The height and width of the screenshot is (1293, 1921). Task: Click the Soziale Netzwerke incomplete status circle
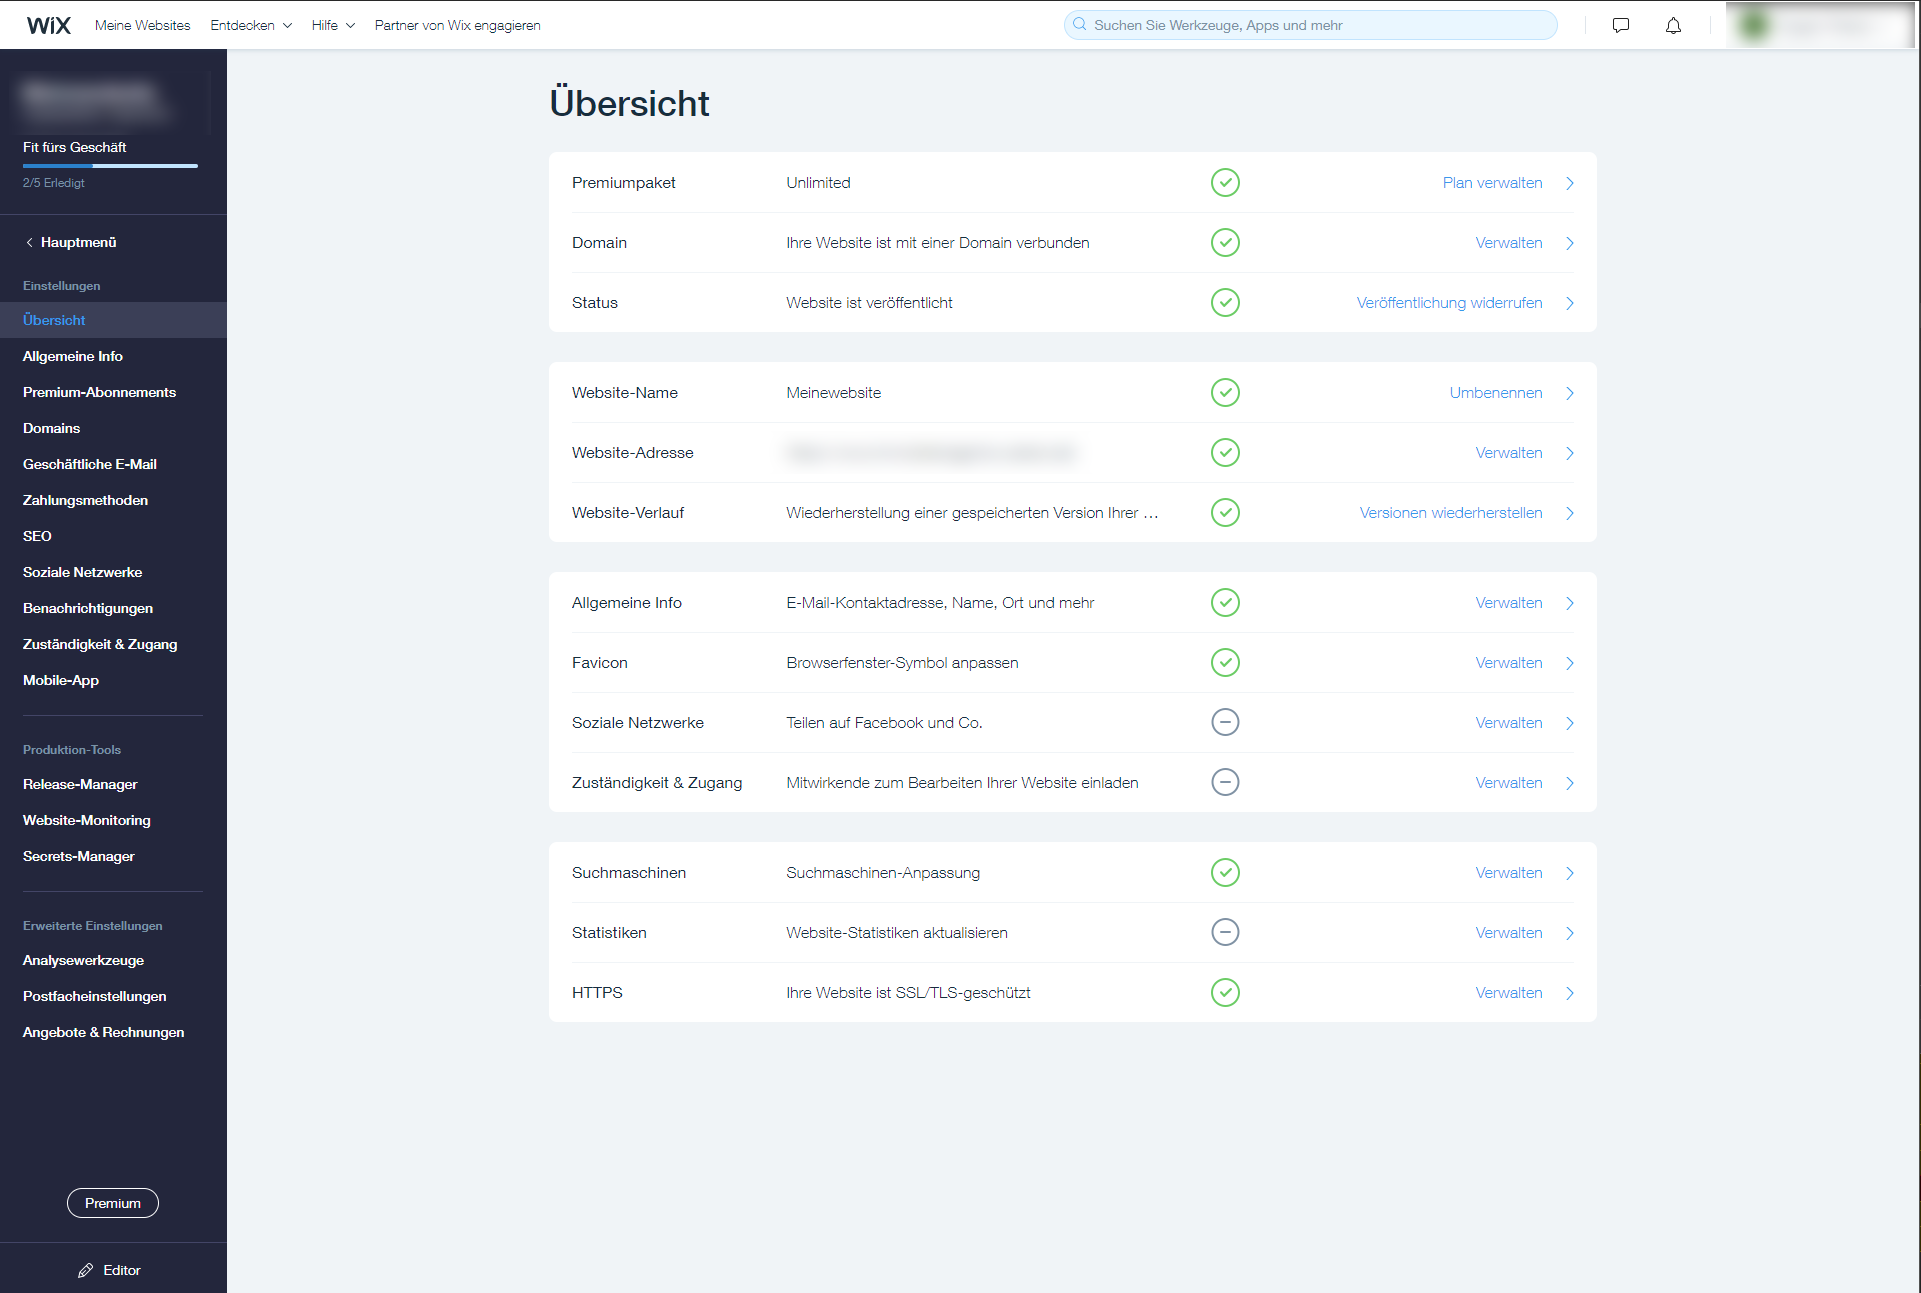pyautogui.click(x=1225, y=722)
